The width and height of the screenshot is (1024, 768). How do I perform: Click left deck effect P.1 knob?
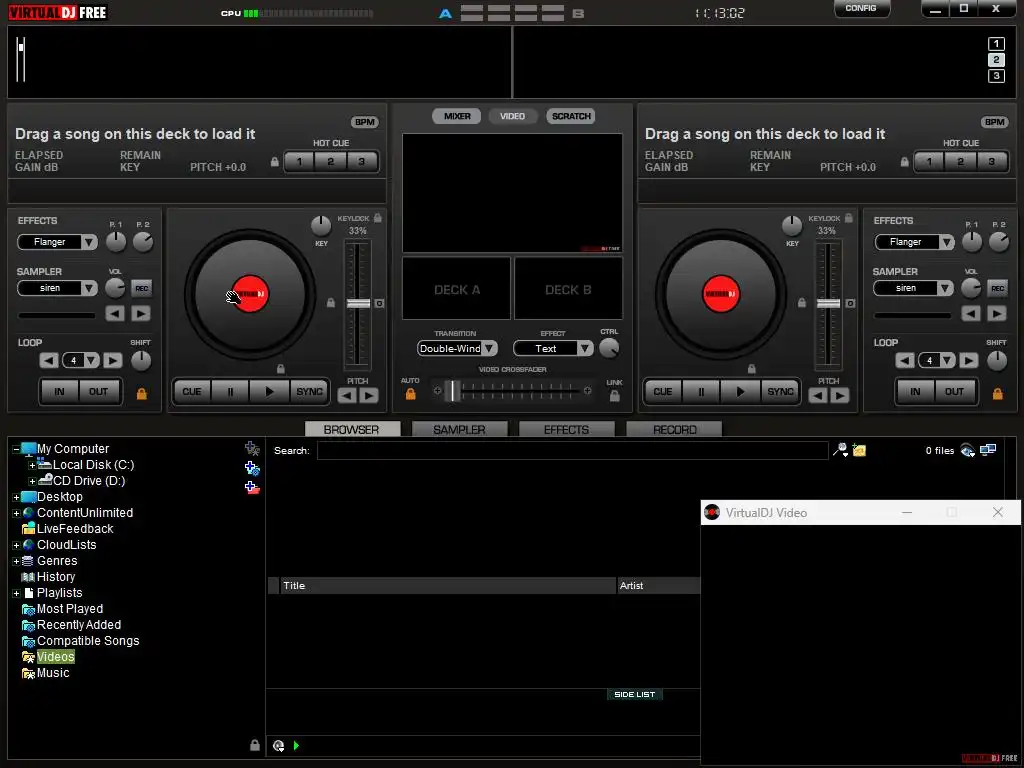tap(116, 242)
